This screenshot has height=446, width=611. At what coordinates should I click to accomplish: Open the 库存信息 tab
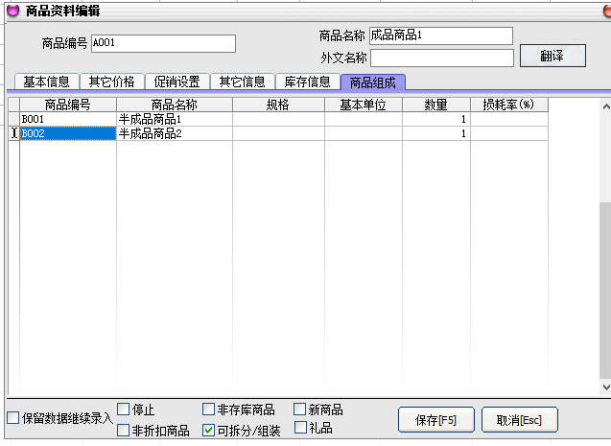pos(307,82)
